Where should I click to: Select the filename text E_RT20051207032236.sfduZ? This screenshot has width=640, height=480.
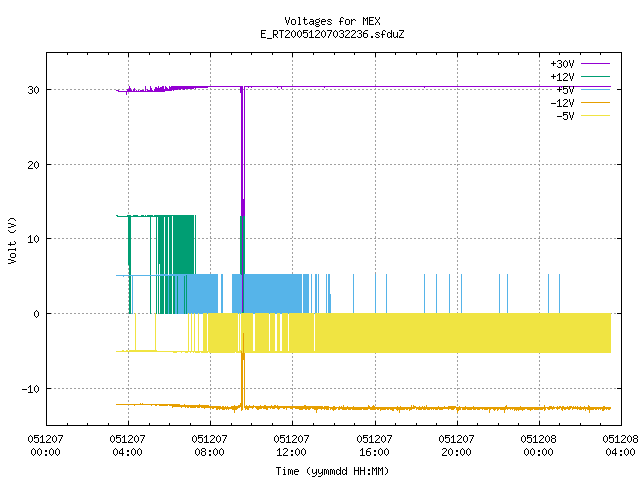(x=332, y=34)
